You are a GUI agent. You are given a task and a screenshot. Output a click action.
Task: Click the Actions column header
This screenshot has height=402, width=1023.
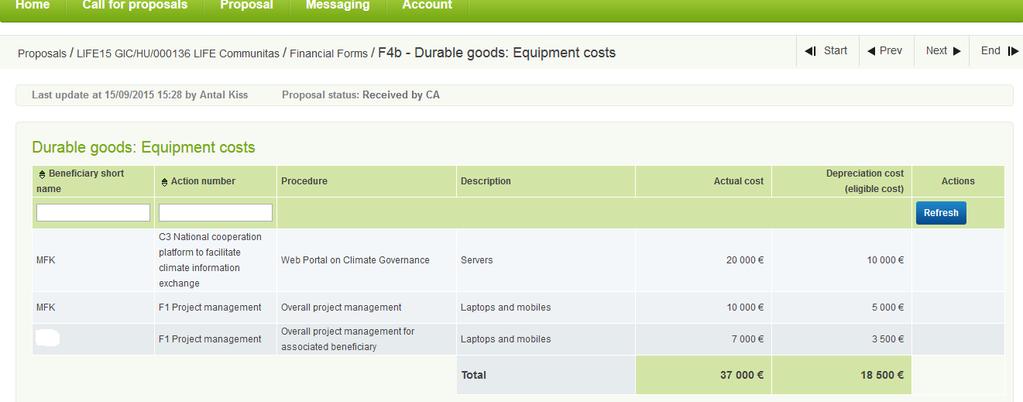point(958,181)
